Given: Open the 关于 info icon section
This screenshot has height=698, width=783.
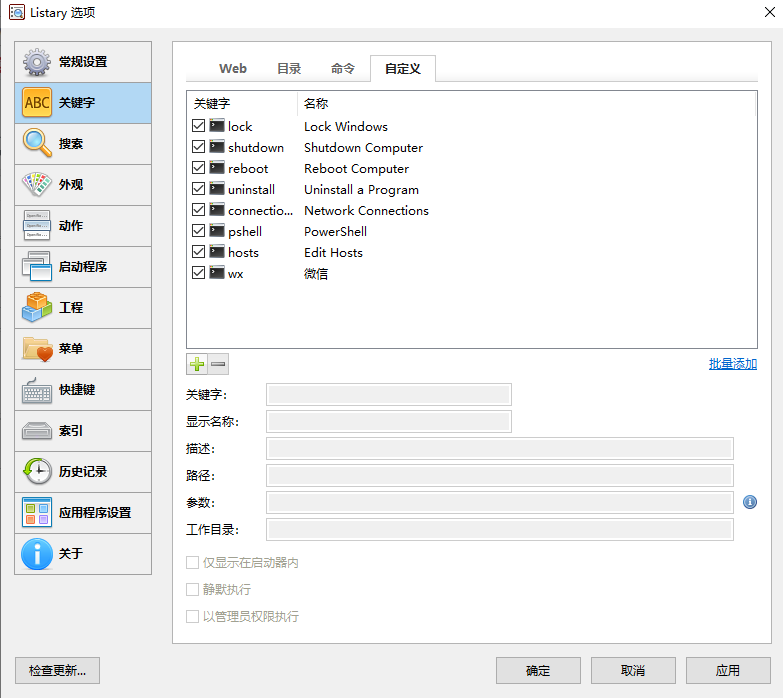Looking at the screenshot, I should pos(37,553).
